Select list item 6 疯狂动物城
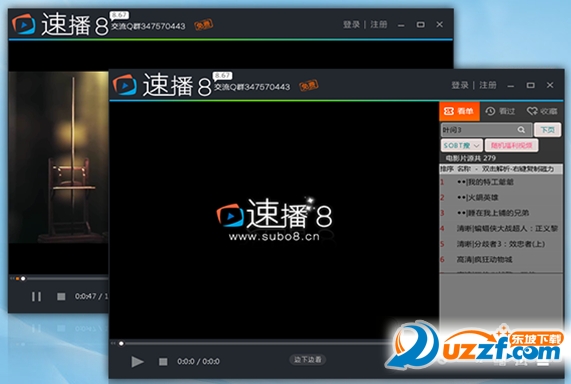This screenshot has height=384, width=571. [x=501, y=259]
